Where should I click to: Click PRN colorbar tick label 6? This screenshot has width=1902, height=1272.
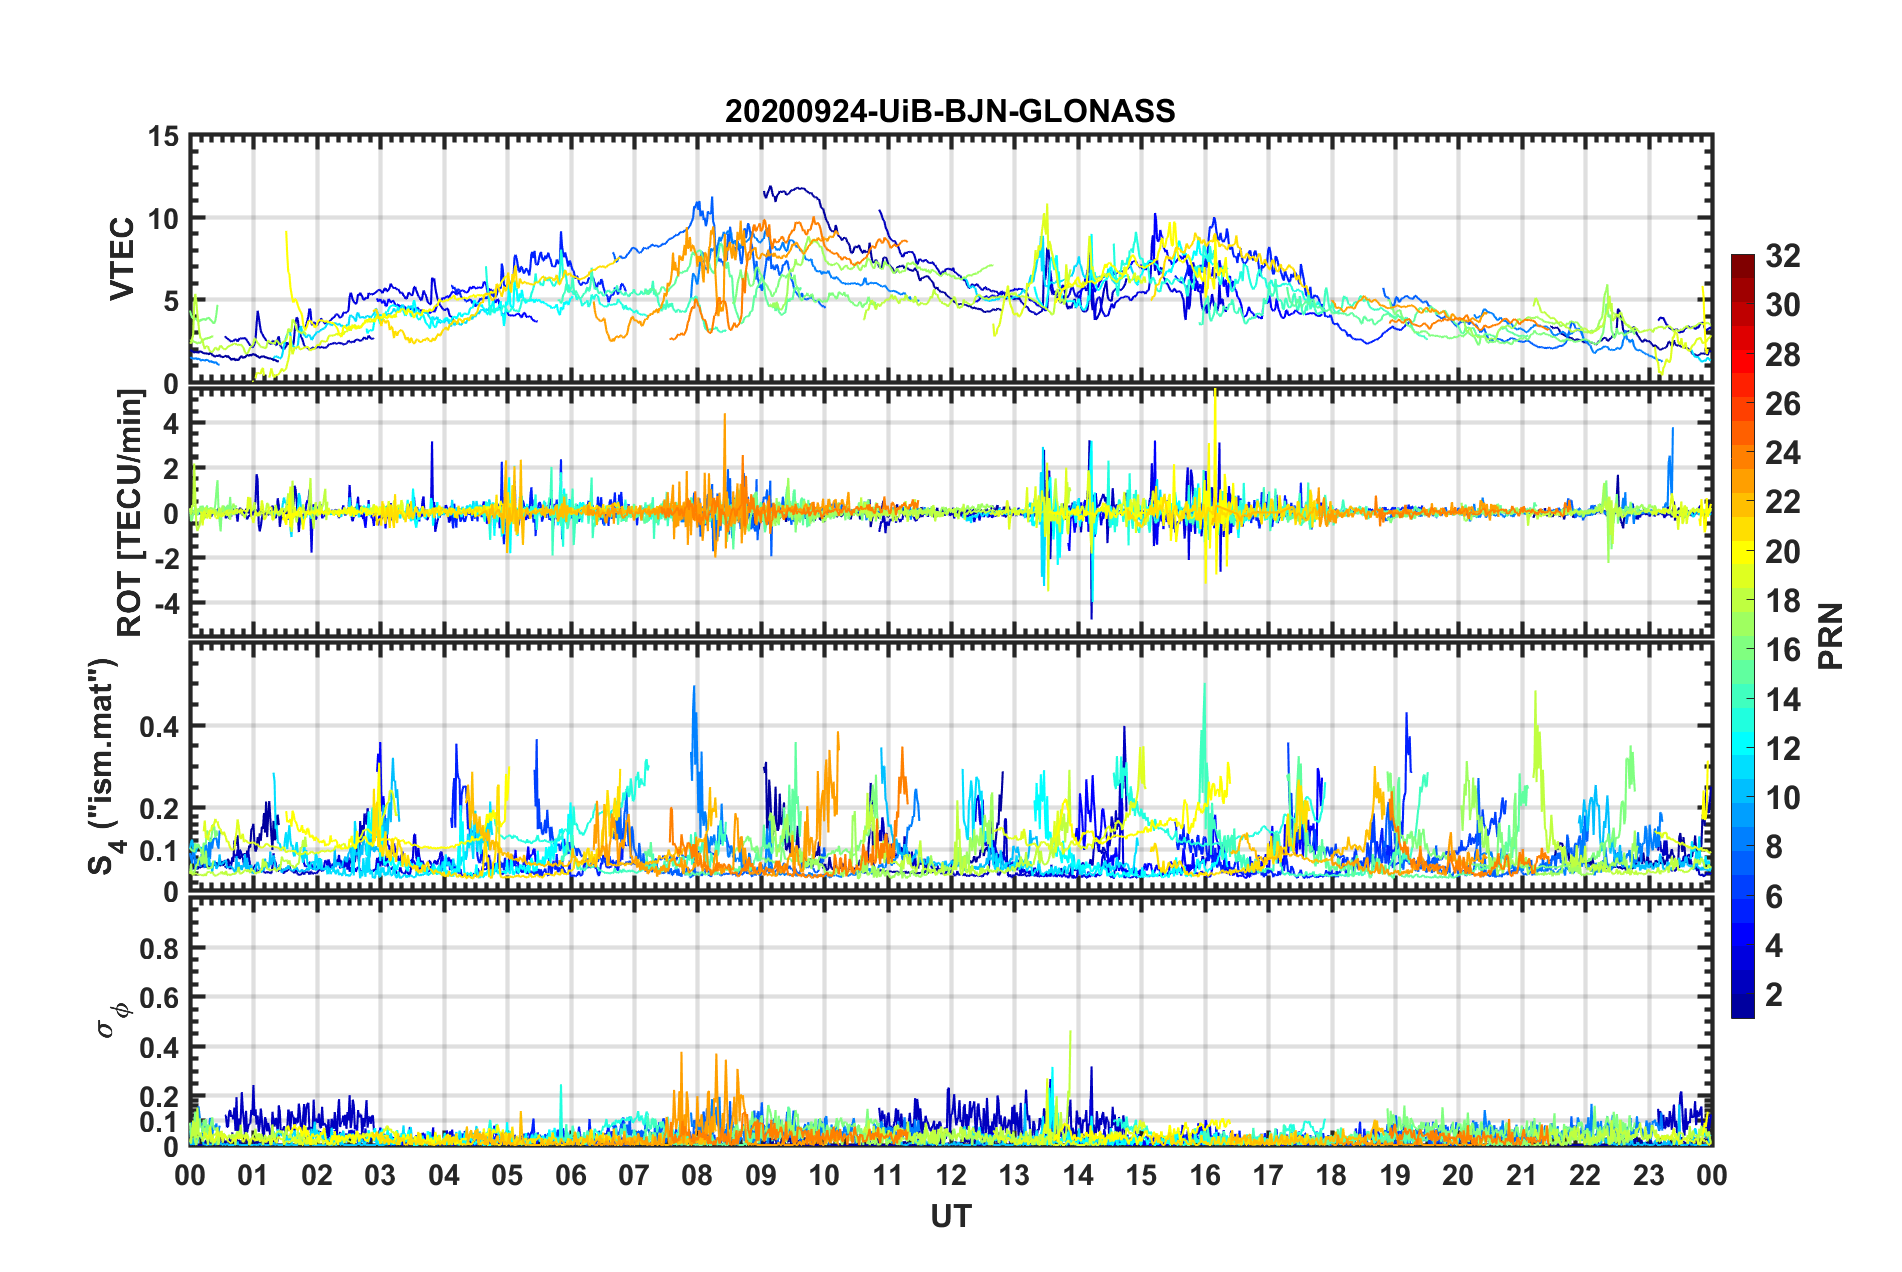(x=1774, y=897)
